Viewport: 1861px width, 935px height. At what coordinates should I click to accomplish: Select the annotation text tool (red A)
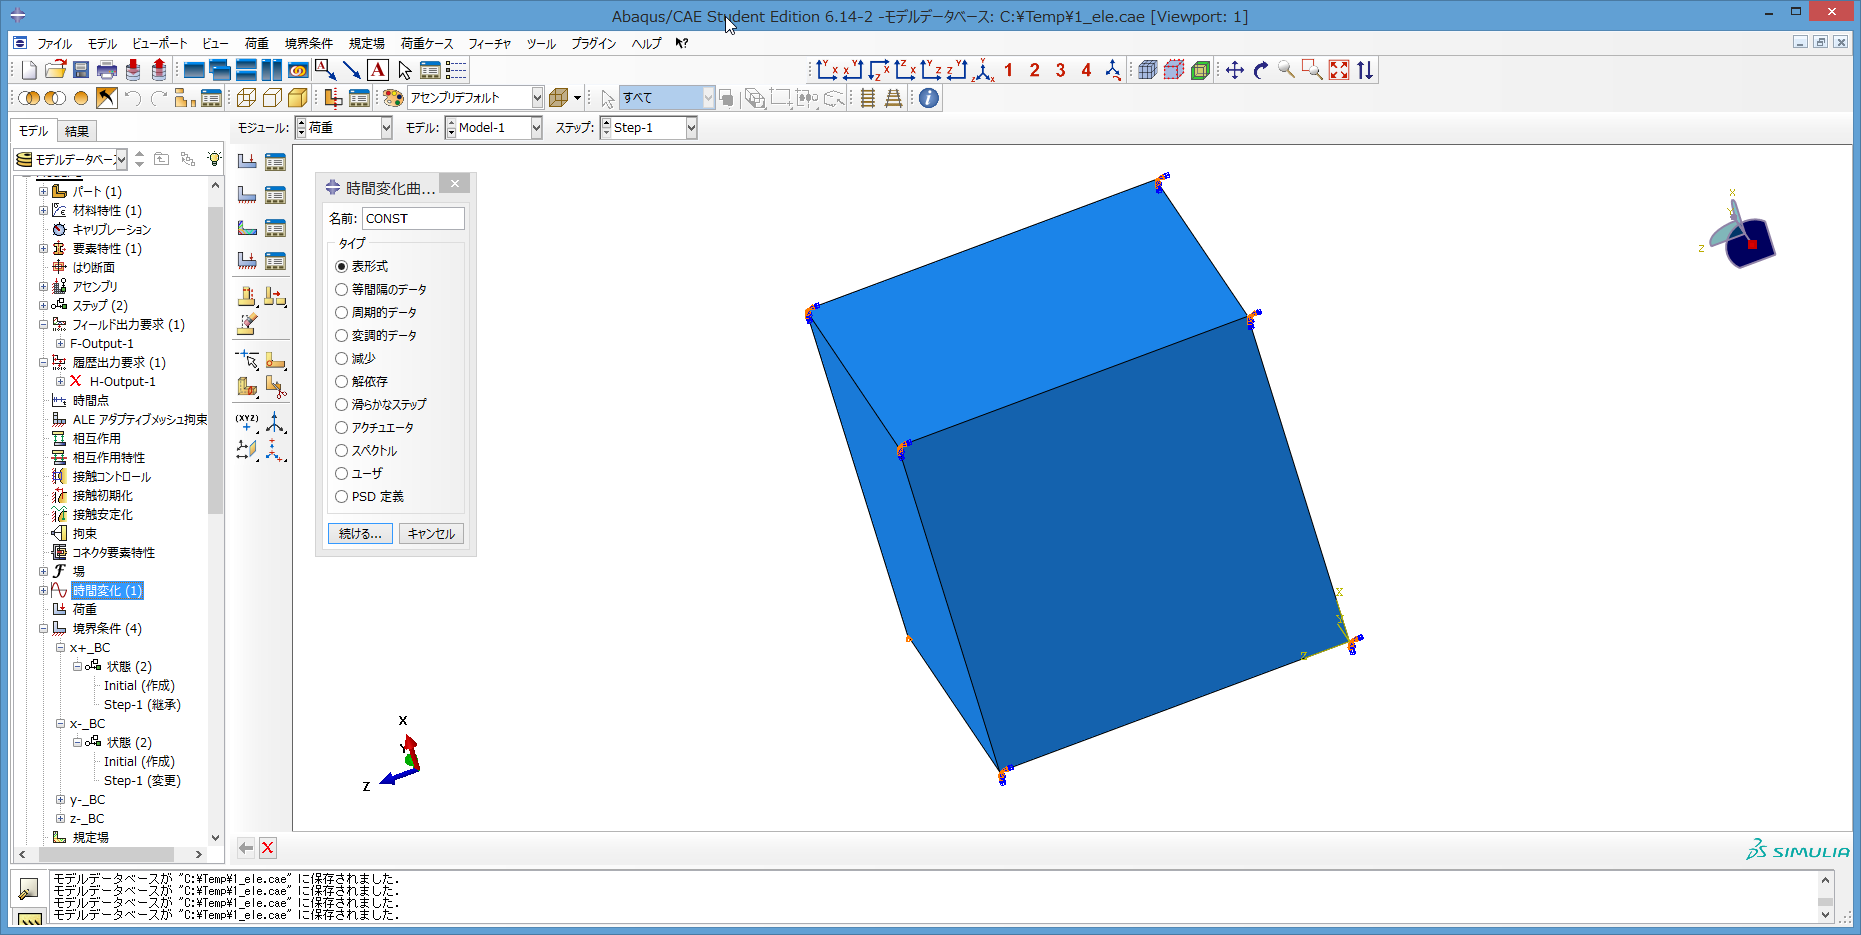click(x=378, y=70)
